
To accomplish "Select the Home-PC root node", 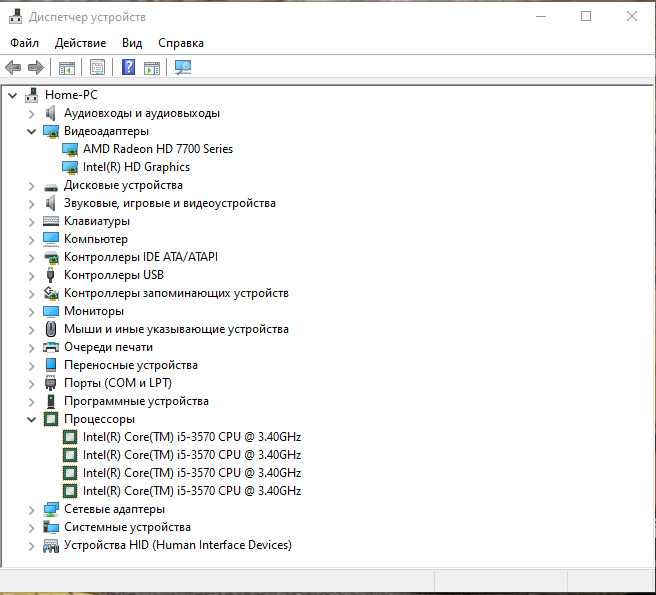I will click(x=71, y=95).
